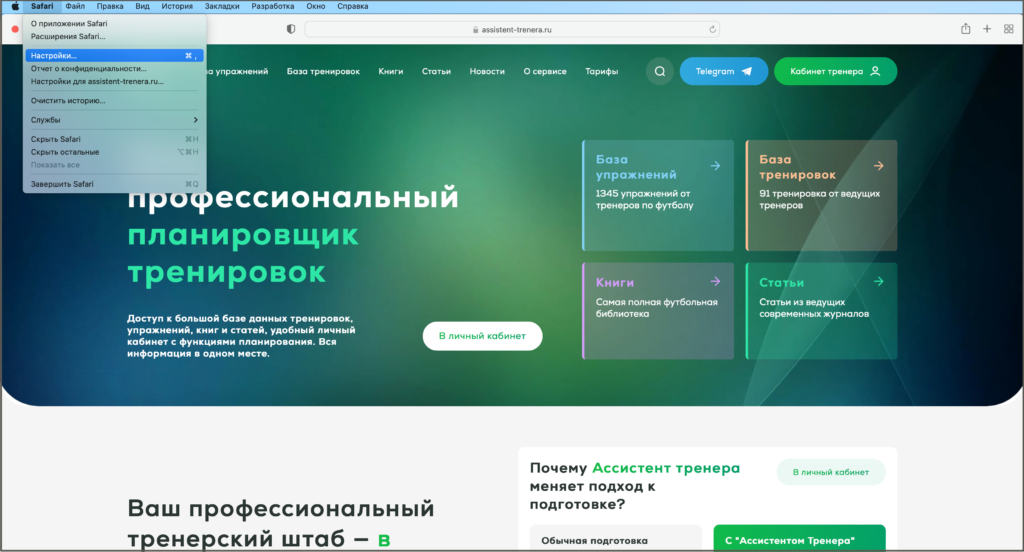Screen dimensions: 1024x552
Task: Click the white В личный кабинет button
Action: coord(482,336)
